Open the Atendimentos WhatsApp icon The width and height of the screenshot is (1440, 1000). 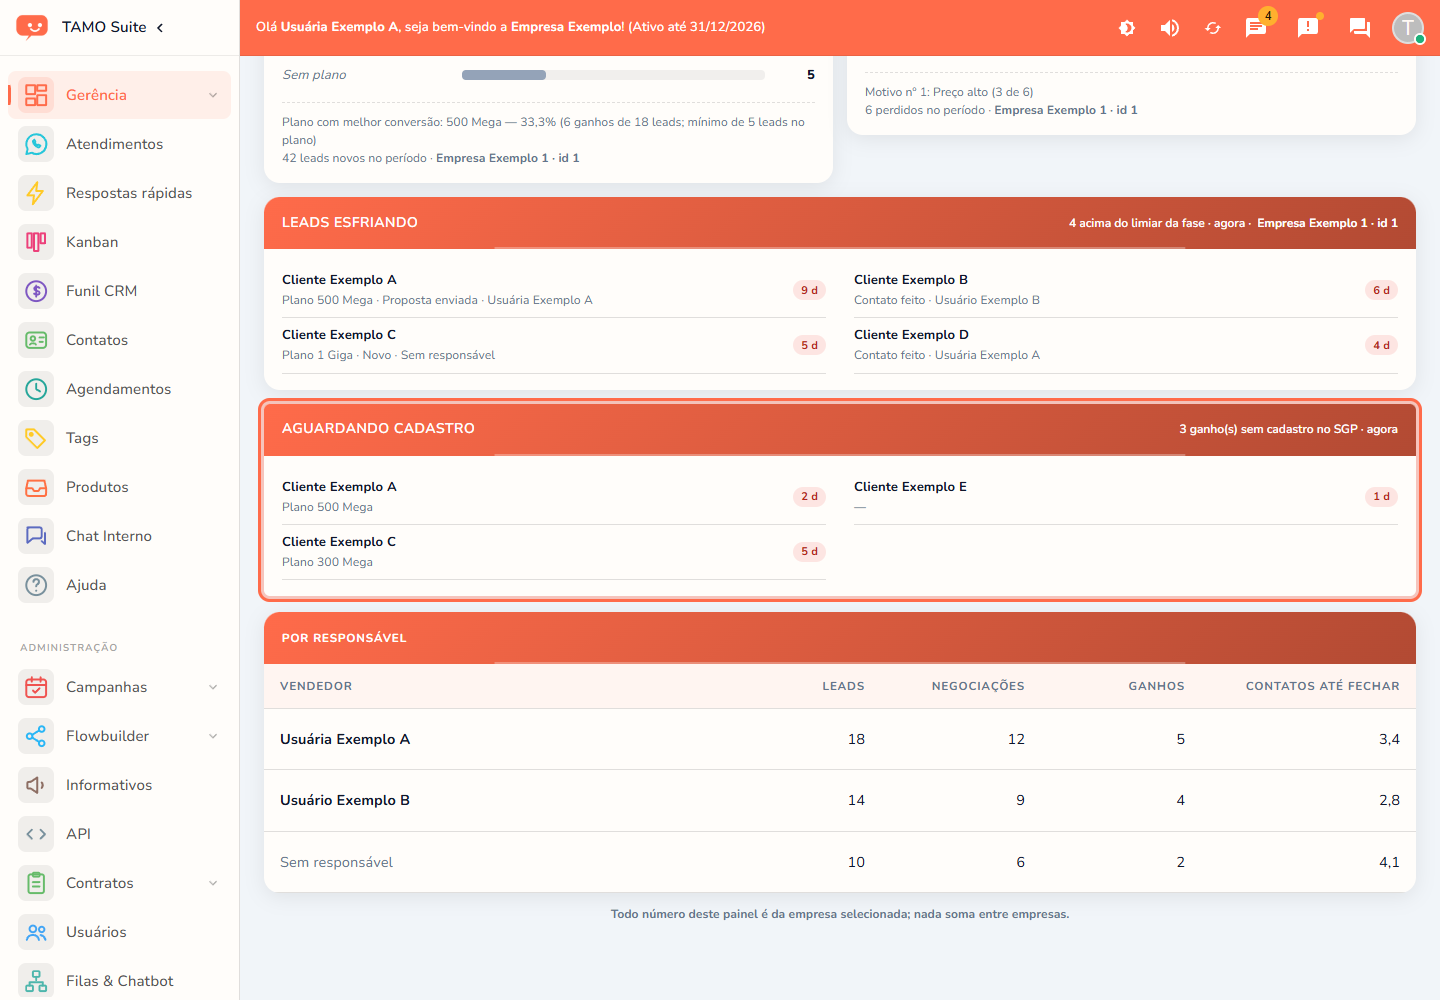click(x=36, y=144)
